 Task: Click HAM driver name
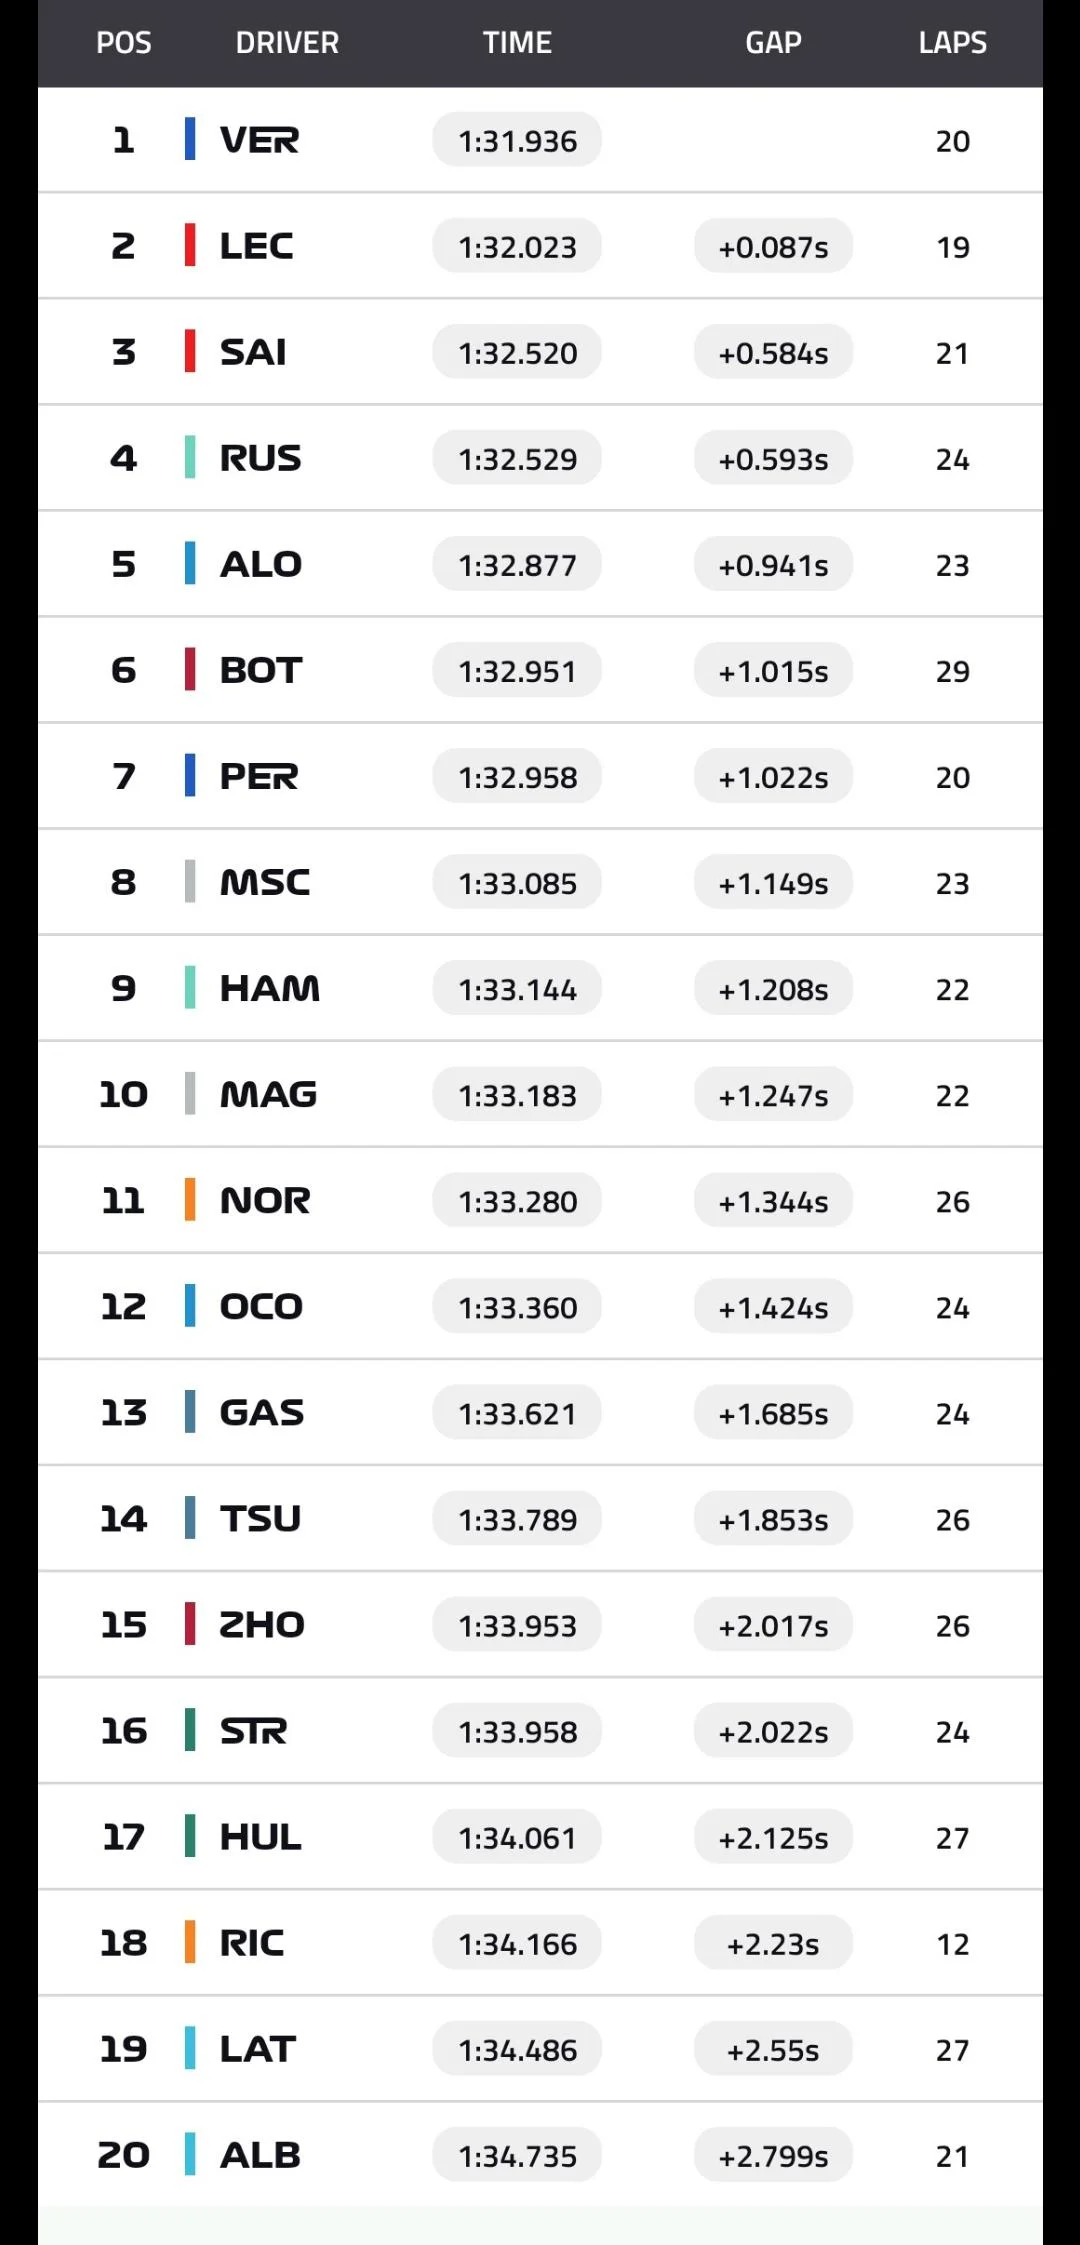tap(270, 988)
